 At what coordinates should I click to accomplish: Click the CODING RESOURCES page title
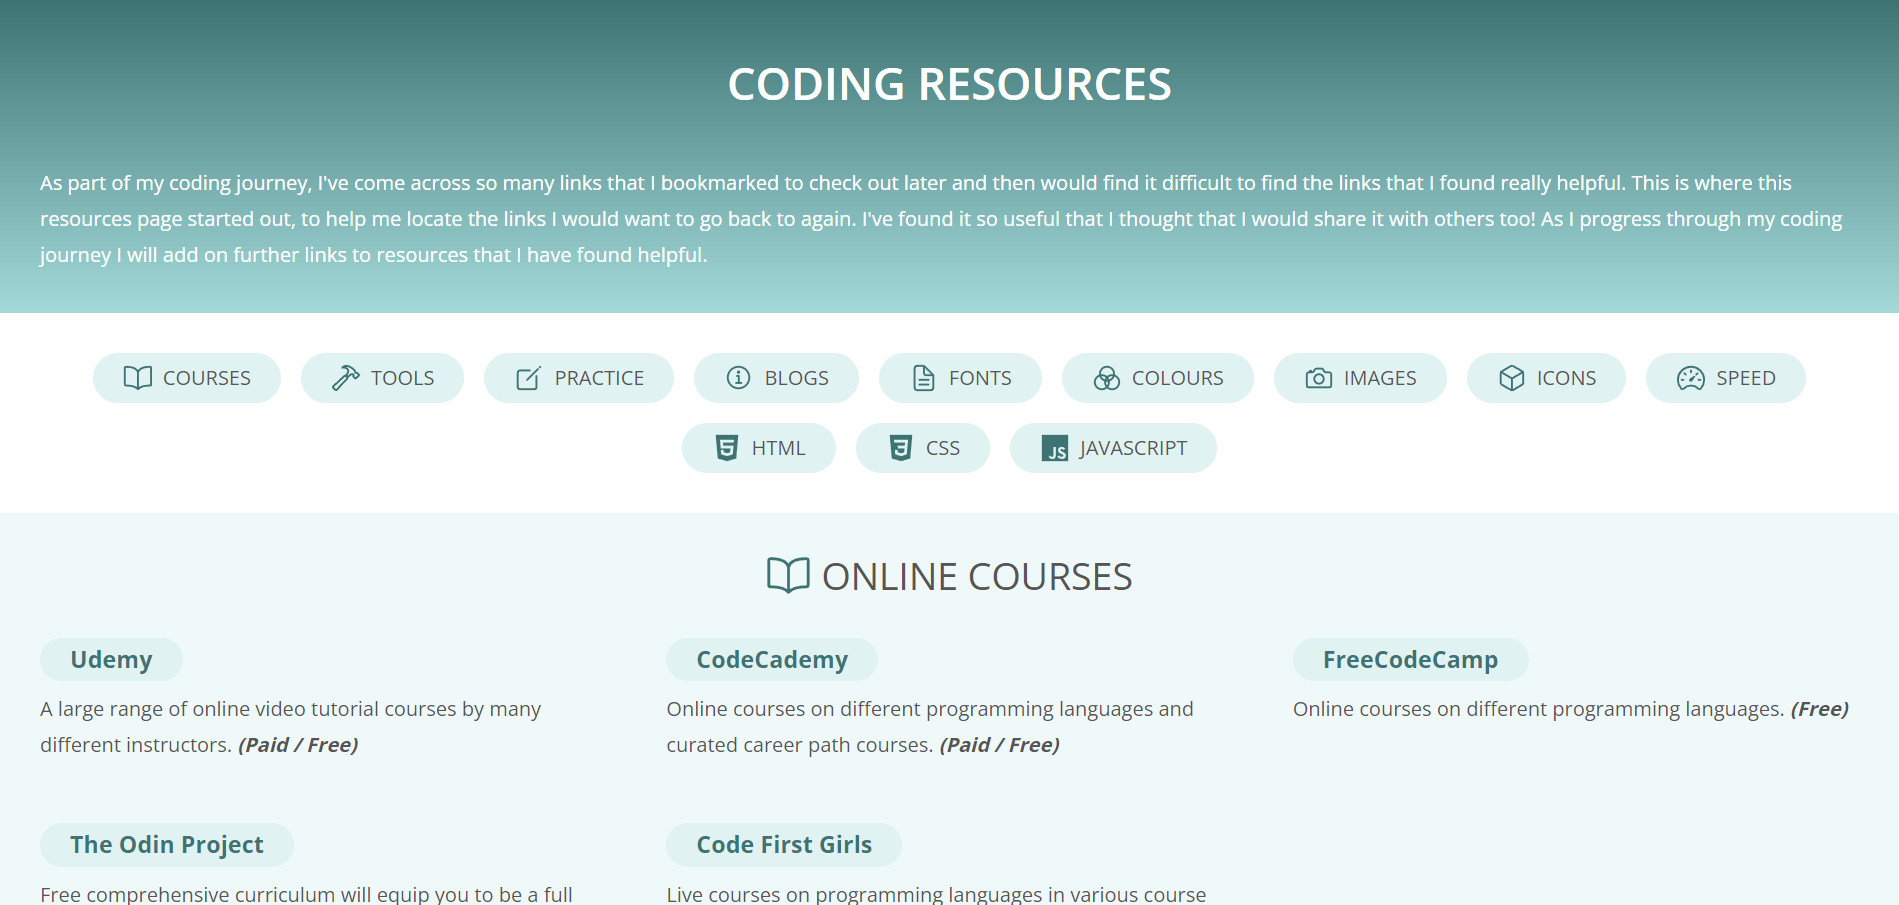coord(949,84)
